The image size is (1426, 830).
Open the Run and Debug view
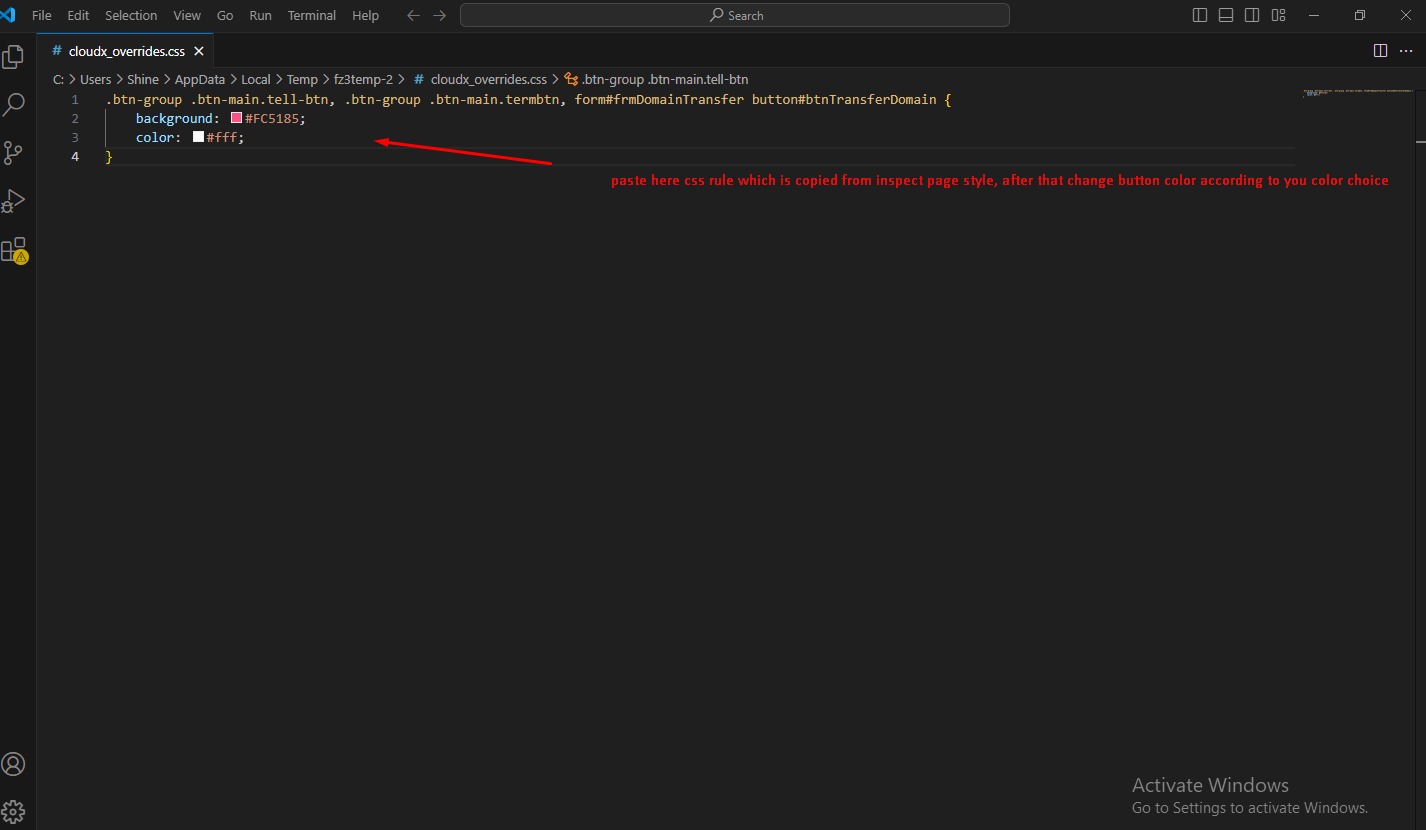[x=14, y=201]
